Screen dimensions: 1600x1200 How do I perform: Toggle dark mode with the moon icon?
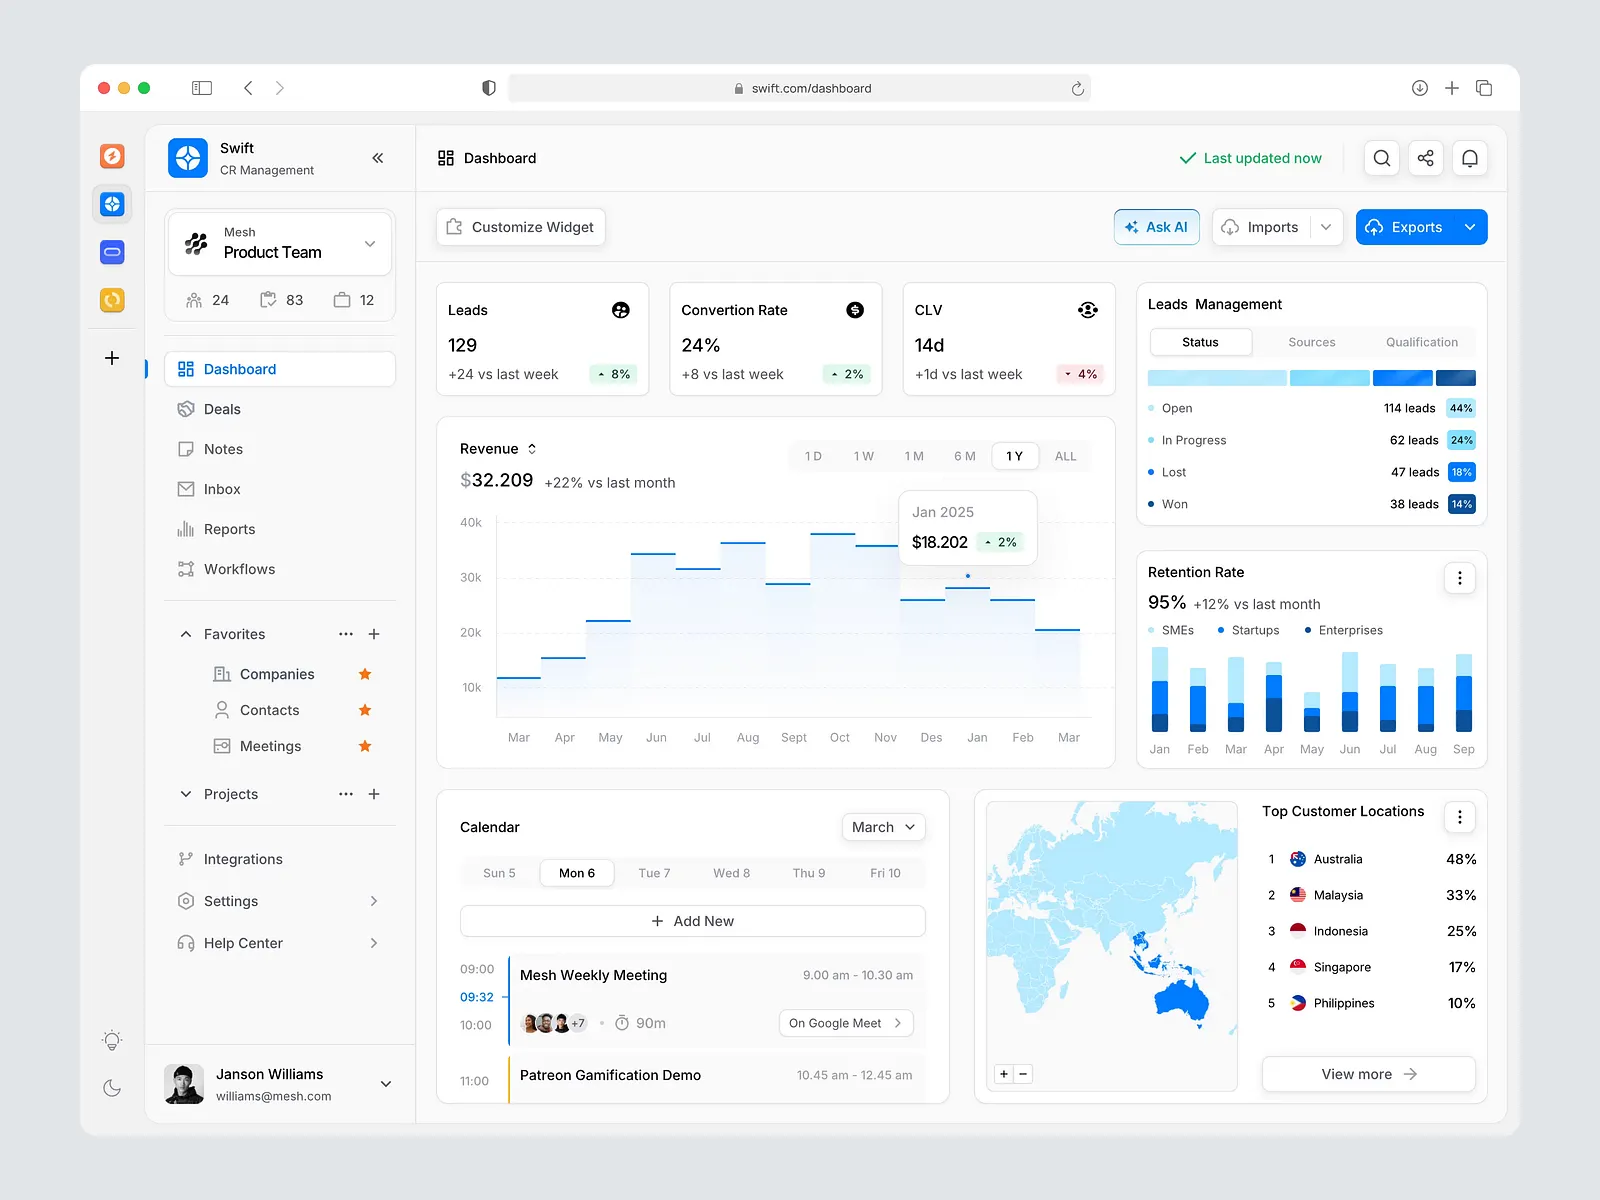(112, 1088)
